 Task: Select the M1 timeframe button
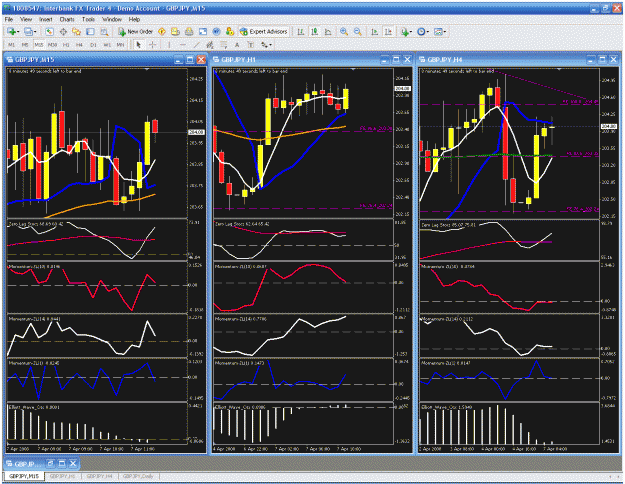pyautogui.click(x=12, y=45)
